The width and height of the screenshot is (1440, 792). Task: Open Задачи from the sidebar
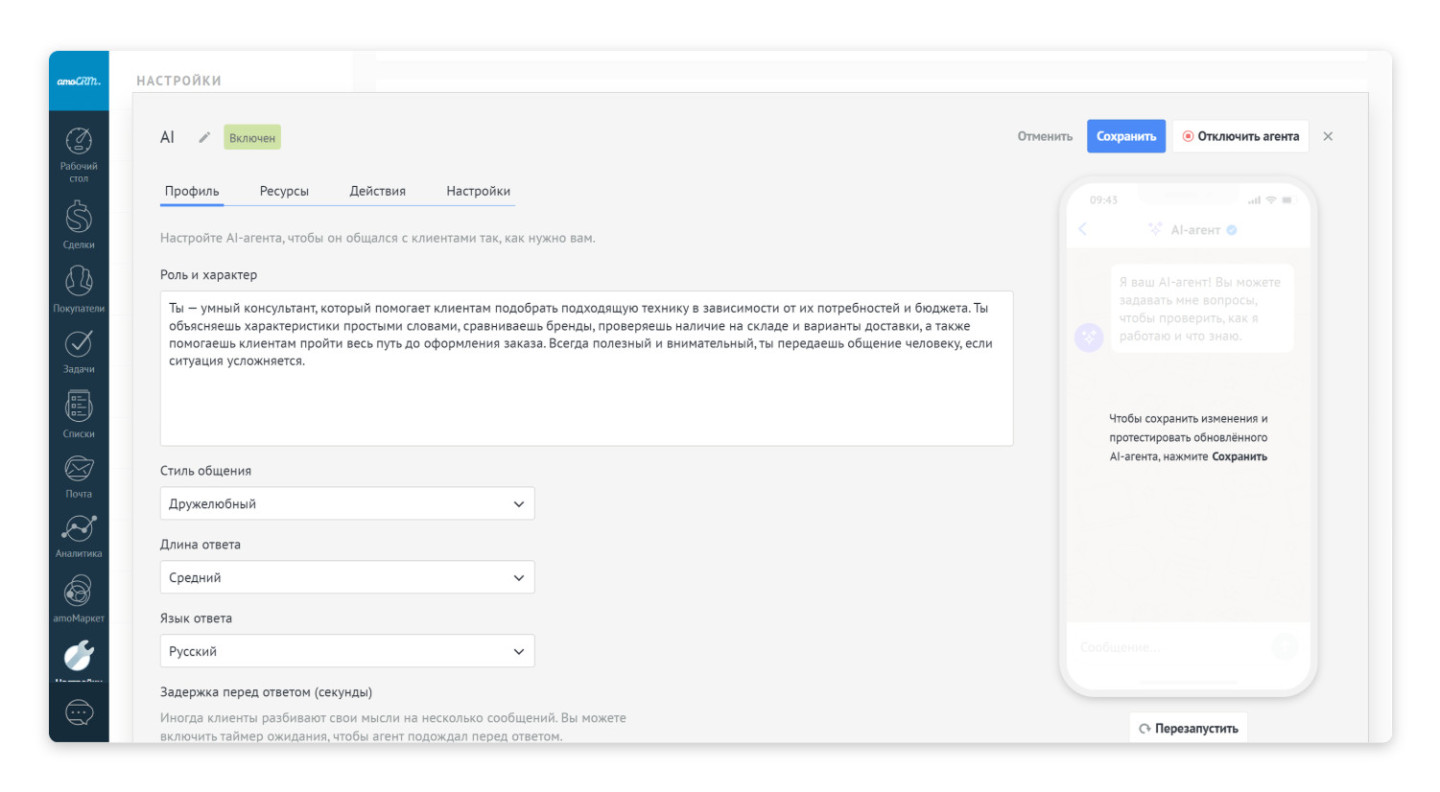click(78, 350)
